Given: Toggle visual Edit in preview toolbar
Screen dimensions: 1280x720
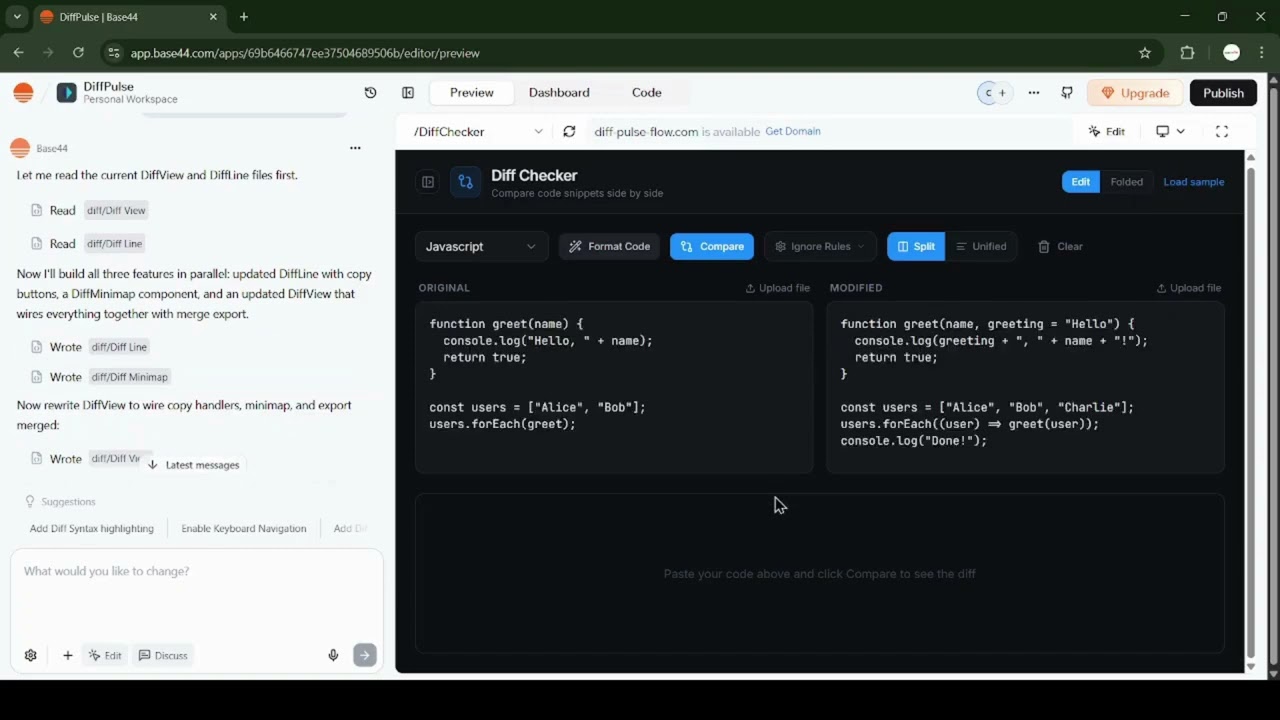Looking at the screenshot, I should 1107,132.
